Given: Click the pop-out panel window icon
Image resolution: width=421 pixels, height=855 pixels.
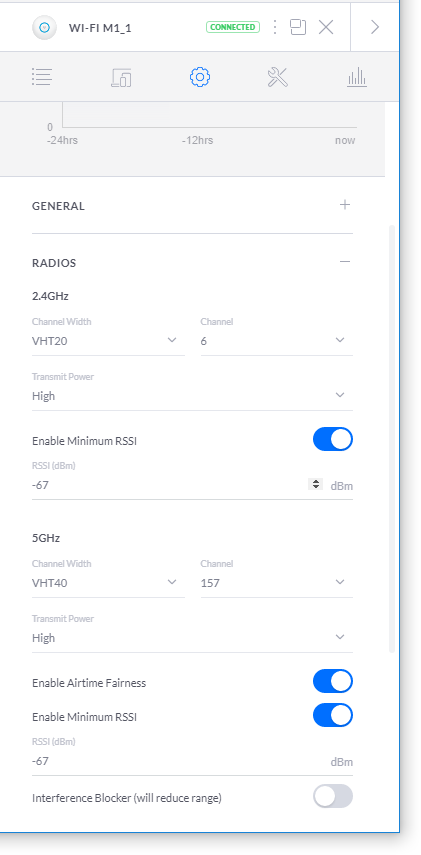Looking at the screenshot, I should (x=298, y=27).
